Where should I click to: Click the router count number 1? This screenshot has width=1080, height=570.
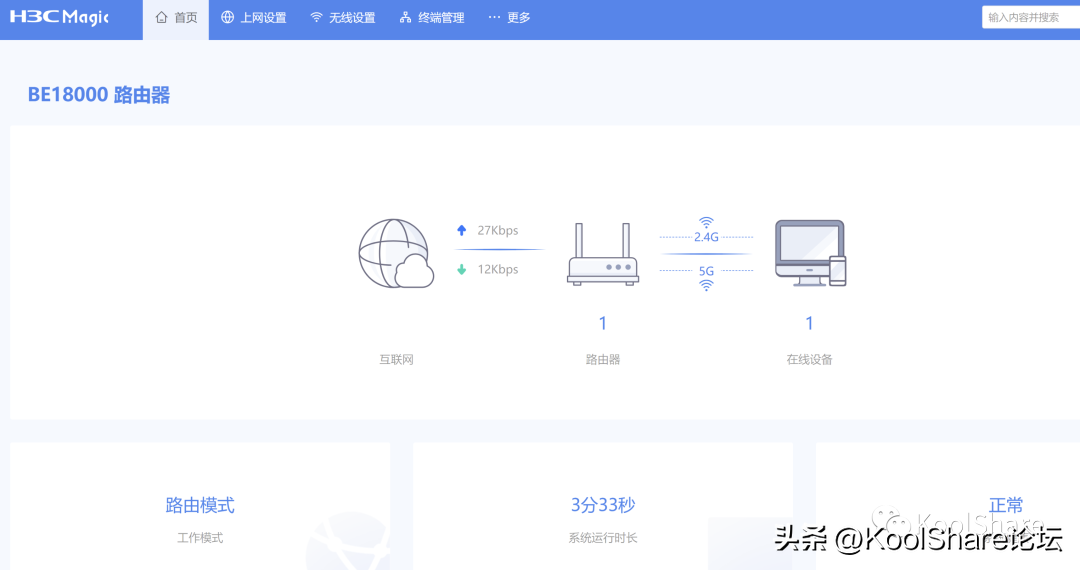pyautogui.click(x=603, y=323)
